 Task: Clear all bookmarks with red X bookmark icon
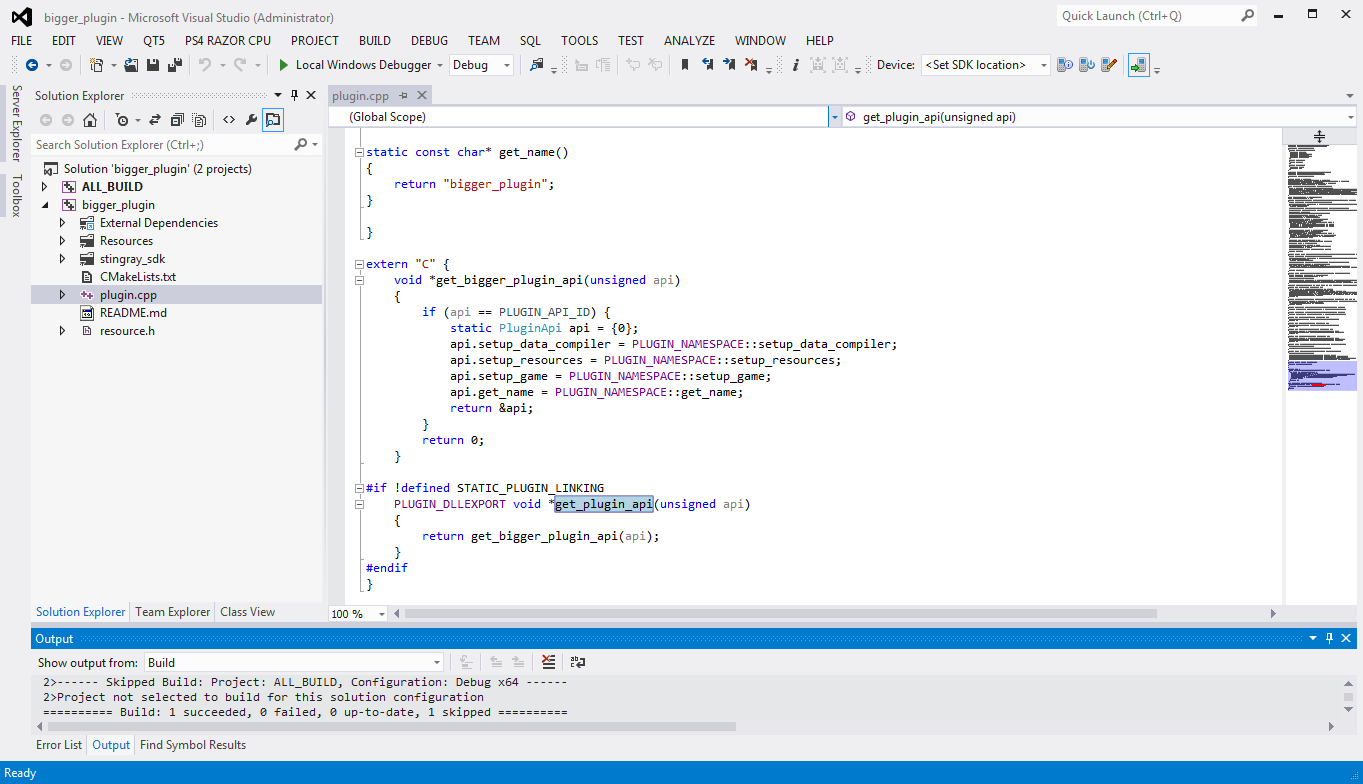[751, 65]
